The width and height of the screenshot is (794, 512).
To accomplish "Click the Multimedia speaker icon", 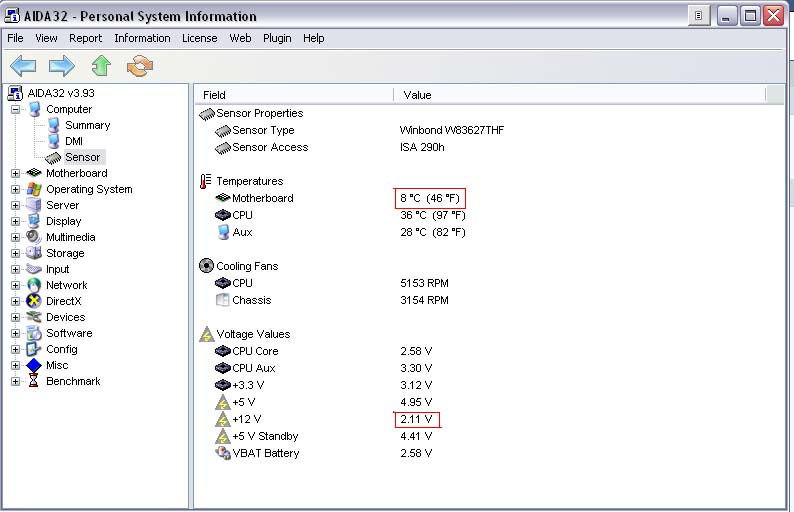I will coord(34,237).
